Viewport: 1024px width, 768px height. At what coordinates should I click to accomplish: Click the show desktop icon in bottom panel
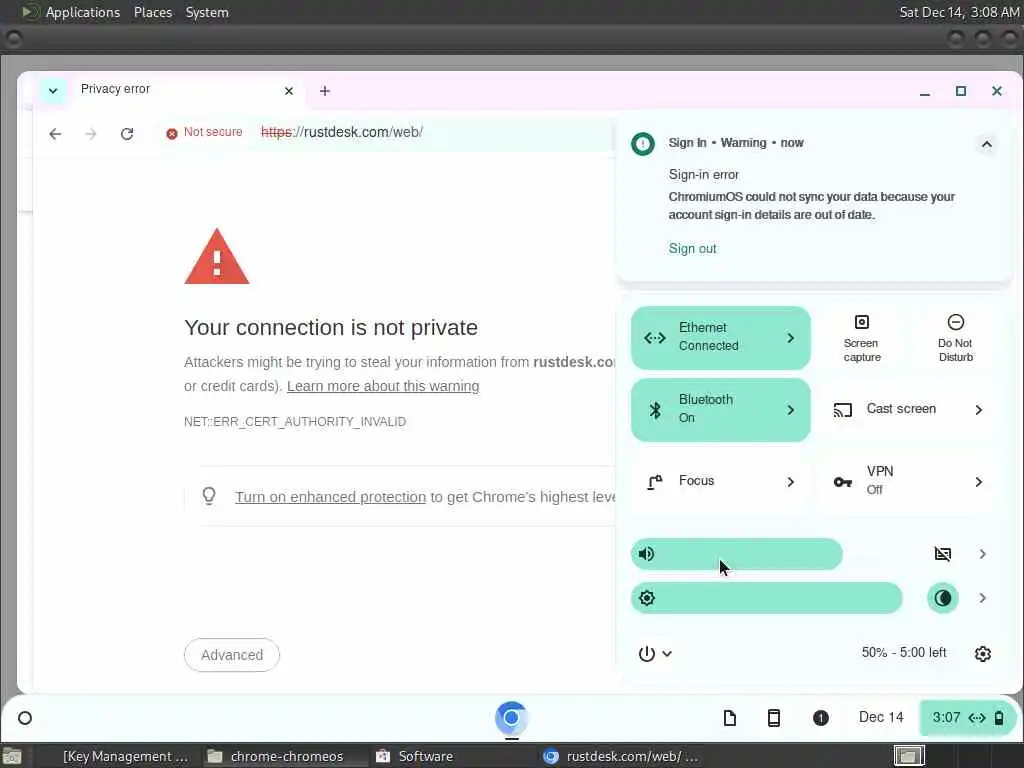pos(12,756)
